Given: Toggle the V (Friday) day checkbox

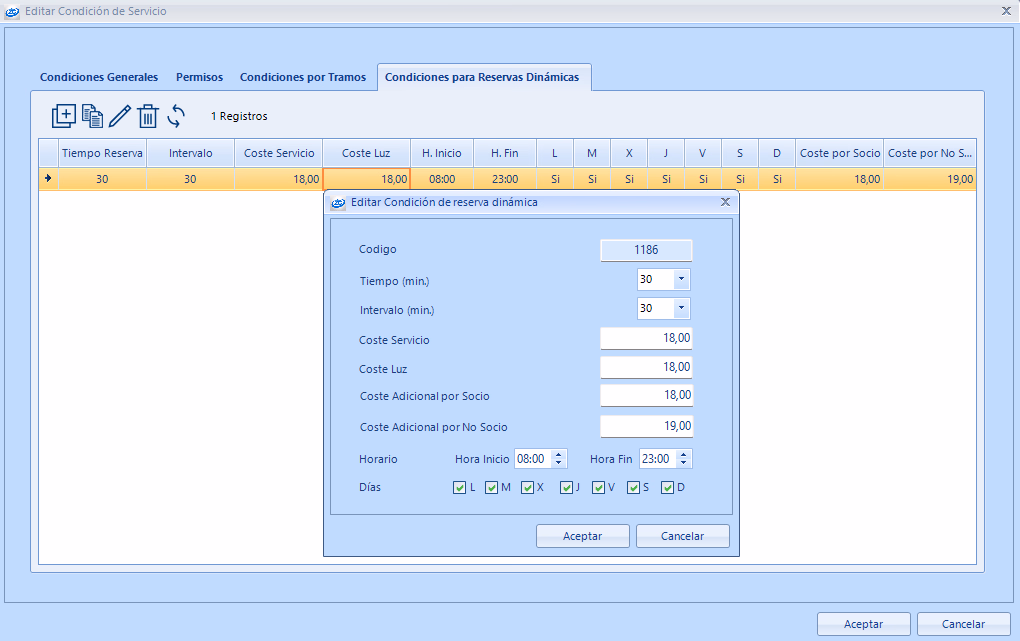Looking at the screenshot, I should 598,488.
